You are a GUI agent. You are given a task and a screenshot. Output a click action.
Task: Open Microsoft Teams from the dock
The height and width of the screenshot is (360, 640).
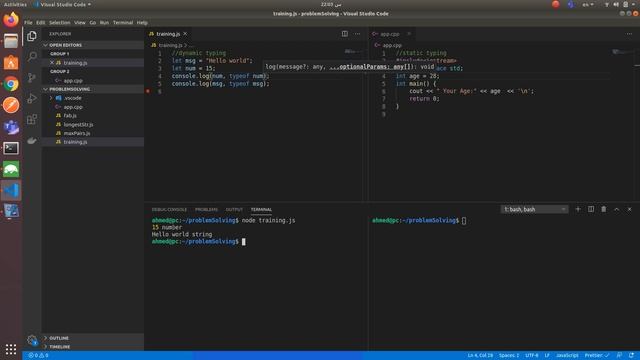click(x=11, y=127)
